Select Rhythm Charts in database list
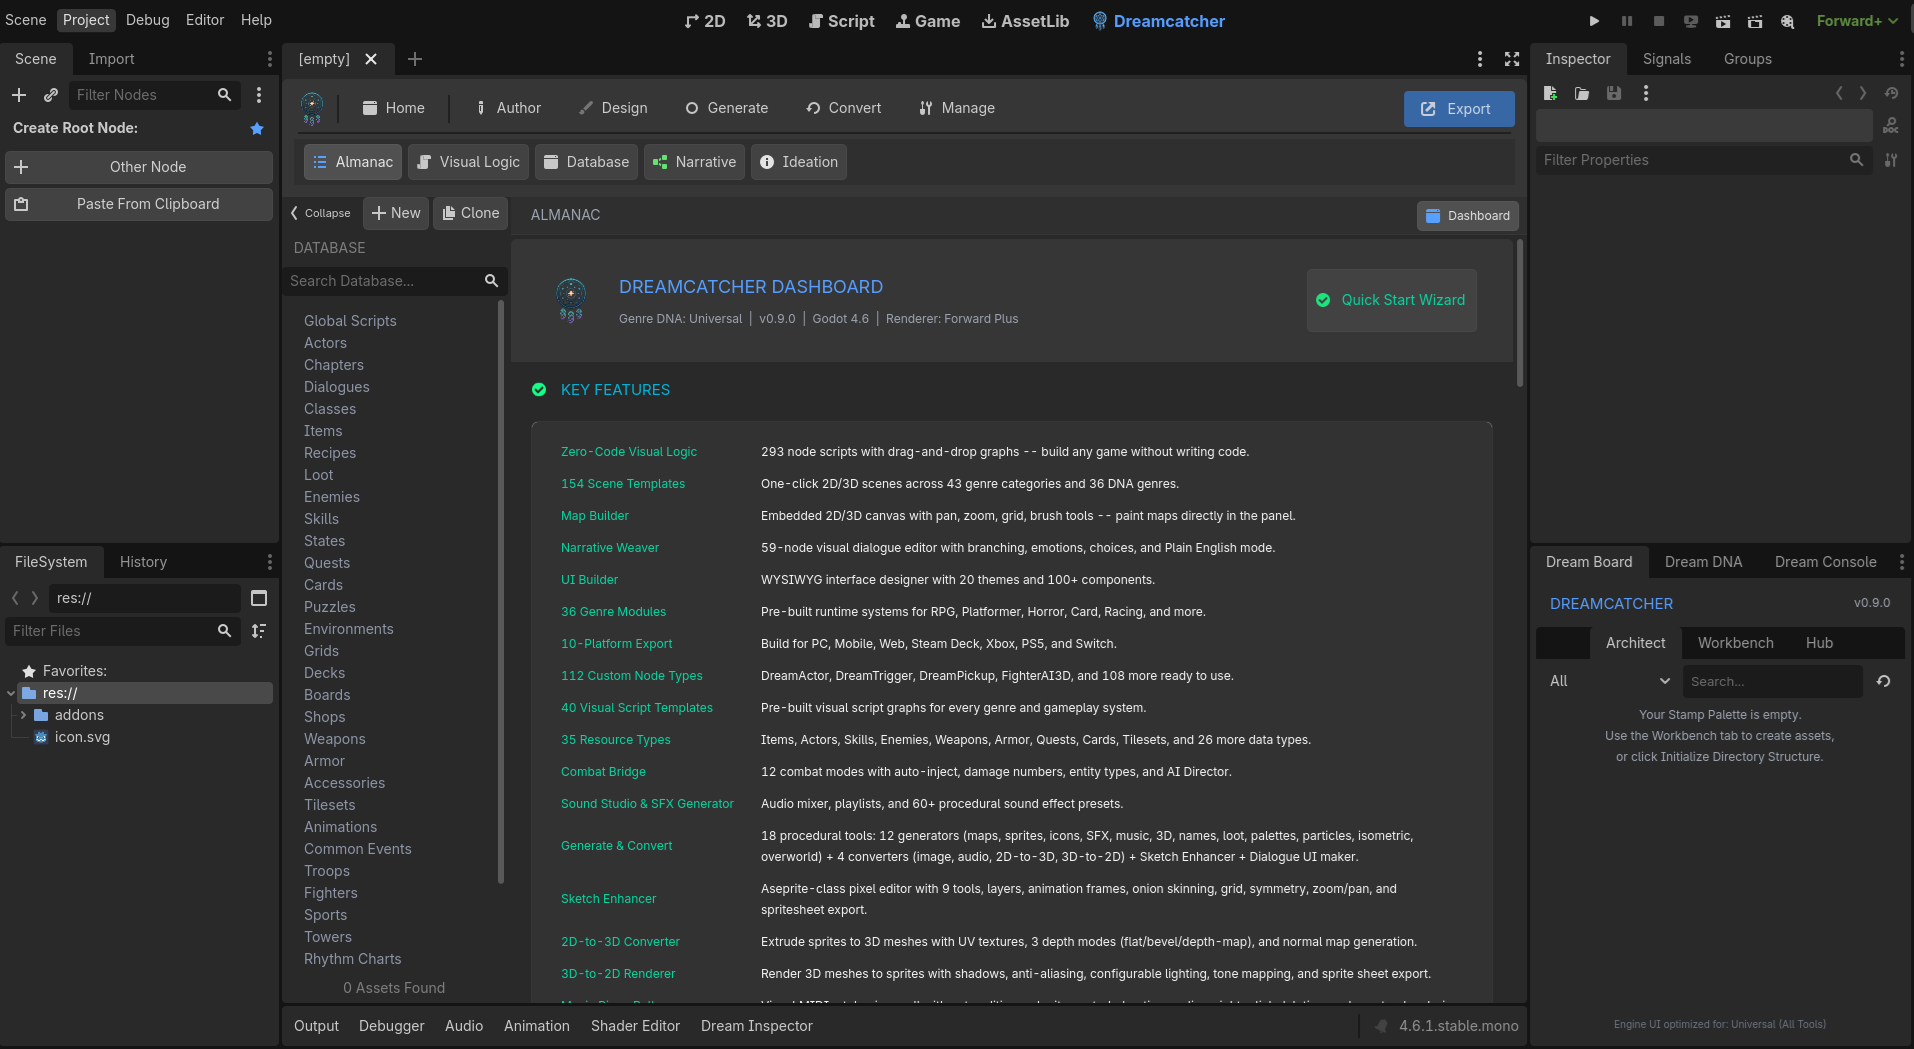This screenshot has height=1049, width=1914. click(x=353, y=959)
